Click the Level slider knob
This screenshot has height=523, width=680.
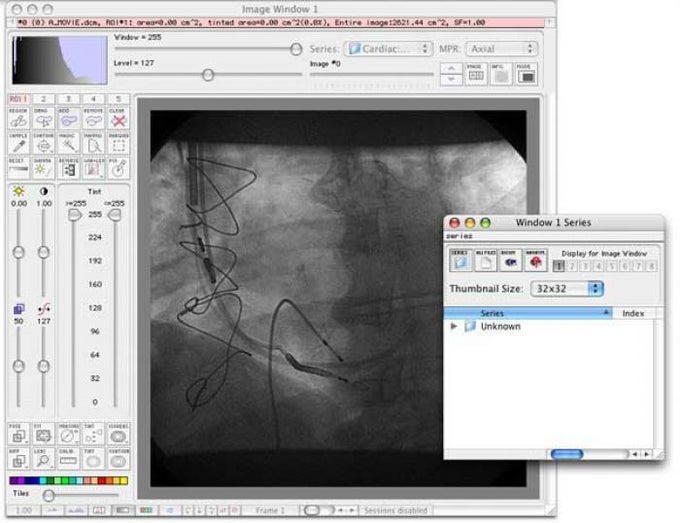208,75
